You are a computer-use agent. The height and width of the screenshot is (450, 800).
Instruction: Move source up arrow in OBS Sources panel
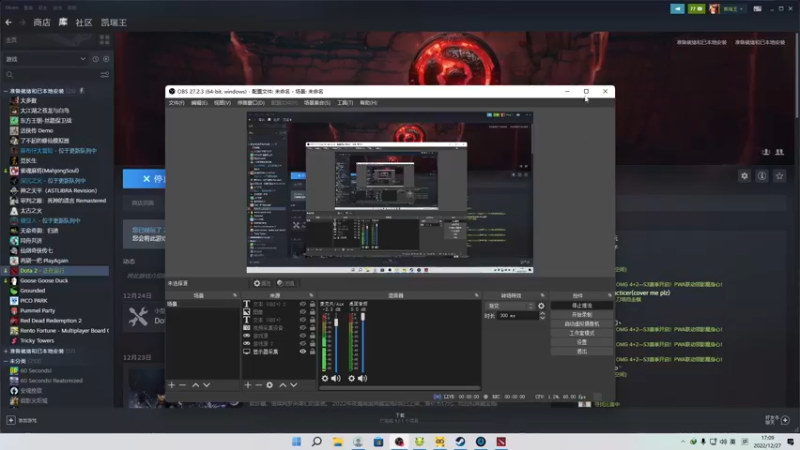point(283,385)
